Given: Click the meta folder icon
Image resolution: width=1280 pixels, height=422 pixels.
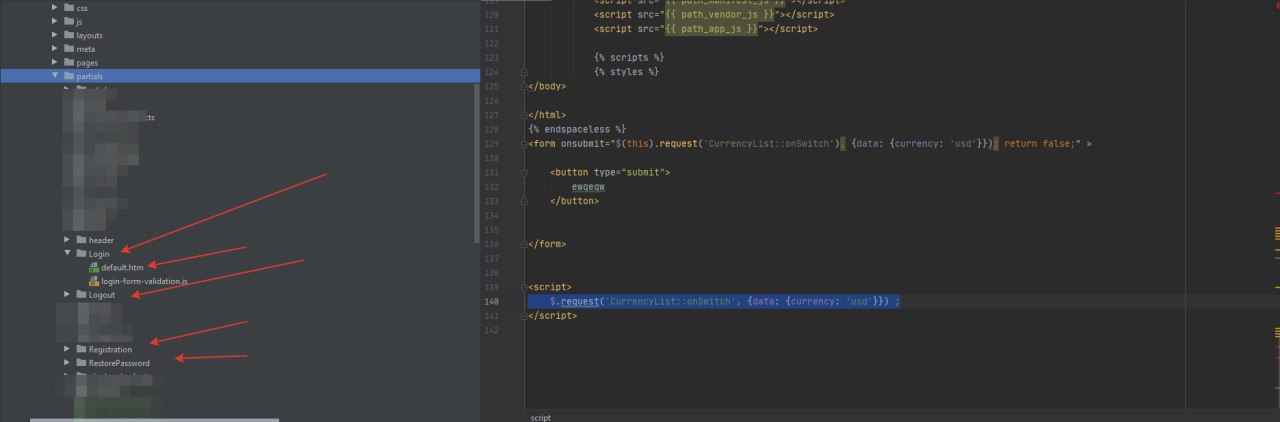Looking at the screenshot, I should click(x=68, y=48).
